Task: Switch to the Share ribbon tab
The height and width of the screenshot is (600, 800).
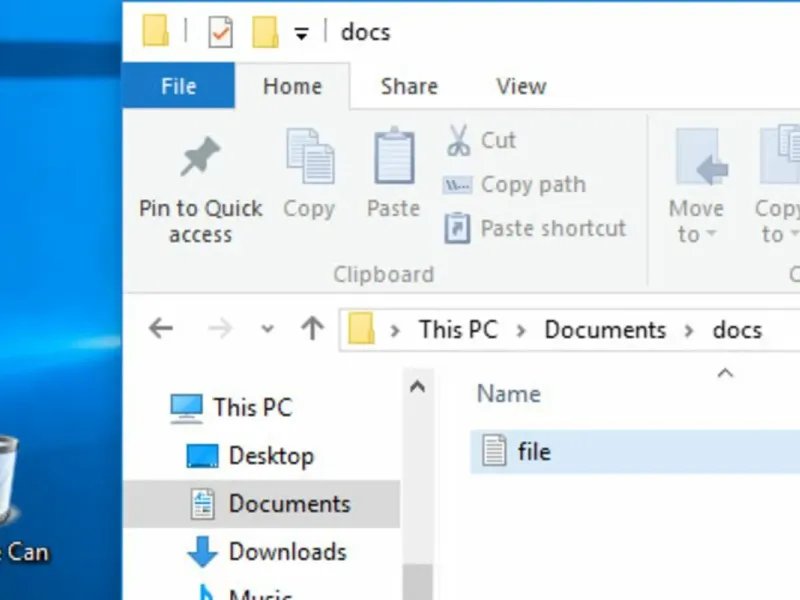Action: (409, 86)
